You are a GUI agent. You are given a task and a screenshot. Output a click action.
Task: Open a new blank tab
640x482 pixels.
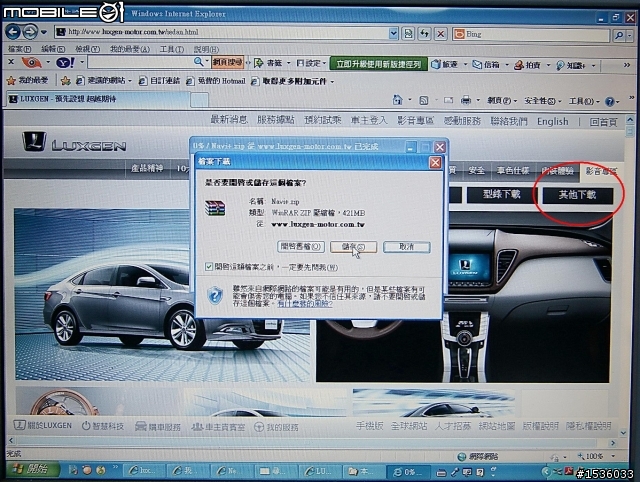(200, 100)
